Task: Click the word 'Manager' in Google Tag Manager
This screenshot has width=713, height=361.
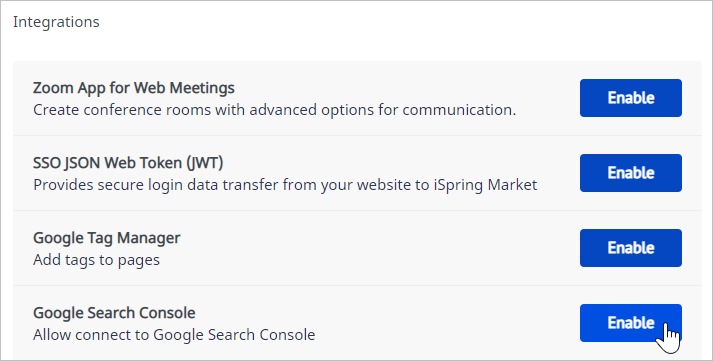Action: click(149, 238)
